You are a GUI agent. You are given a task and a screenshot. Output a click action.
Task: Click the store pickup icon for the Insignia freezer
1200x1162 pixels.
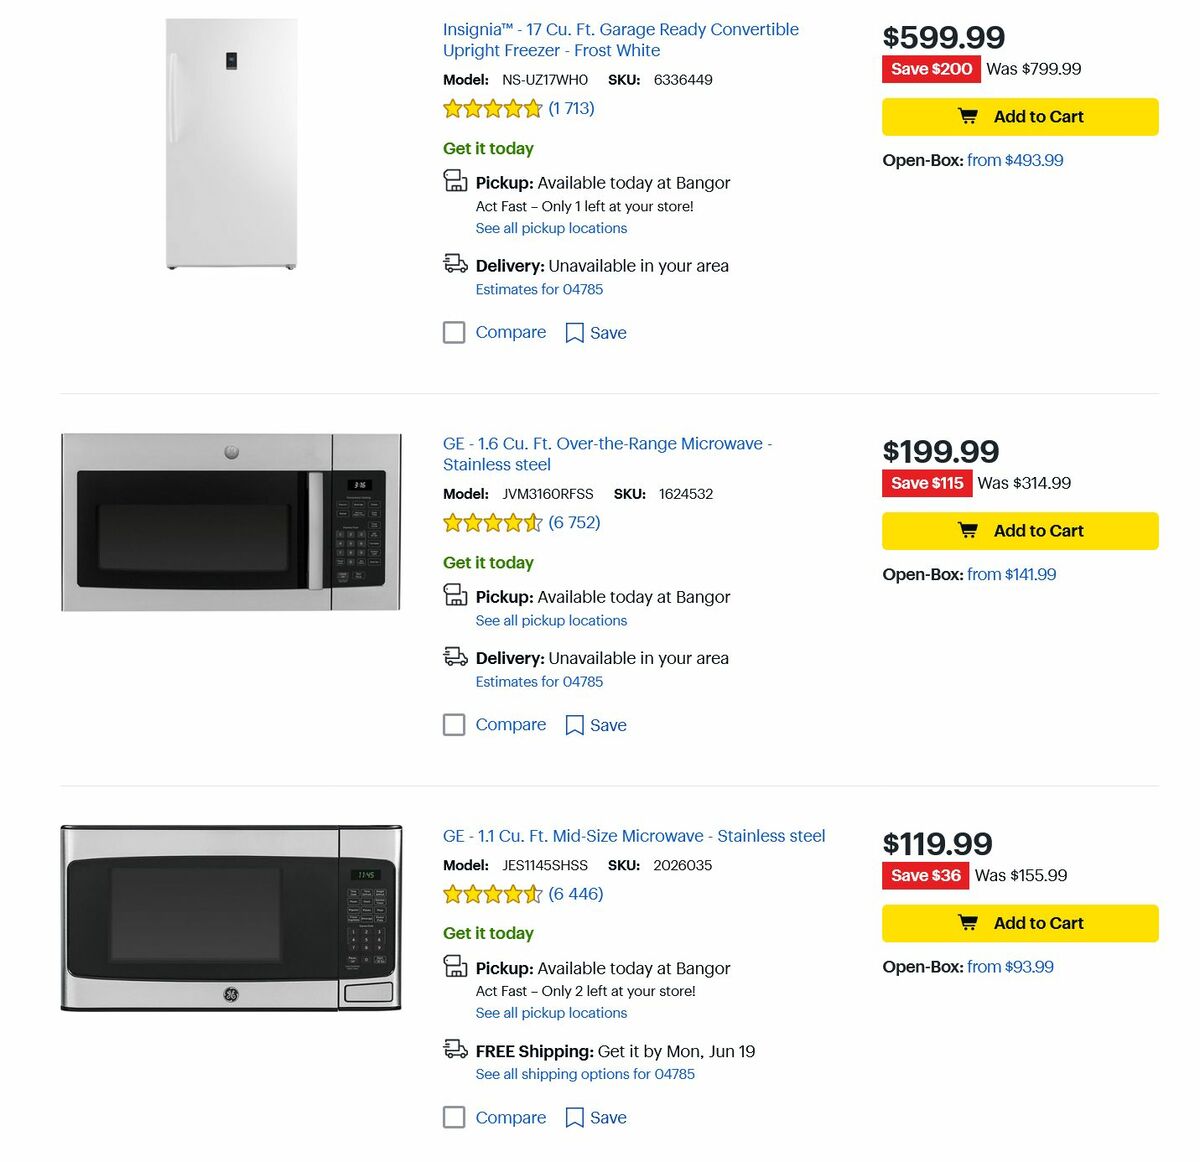pos(455,182)
